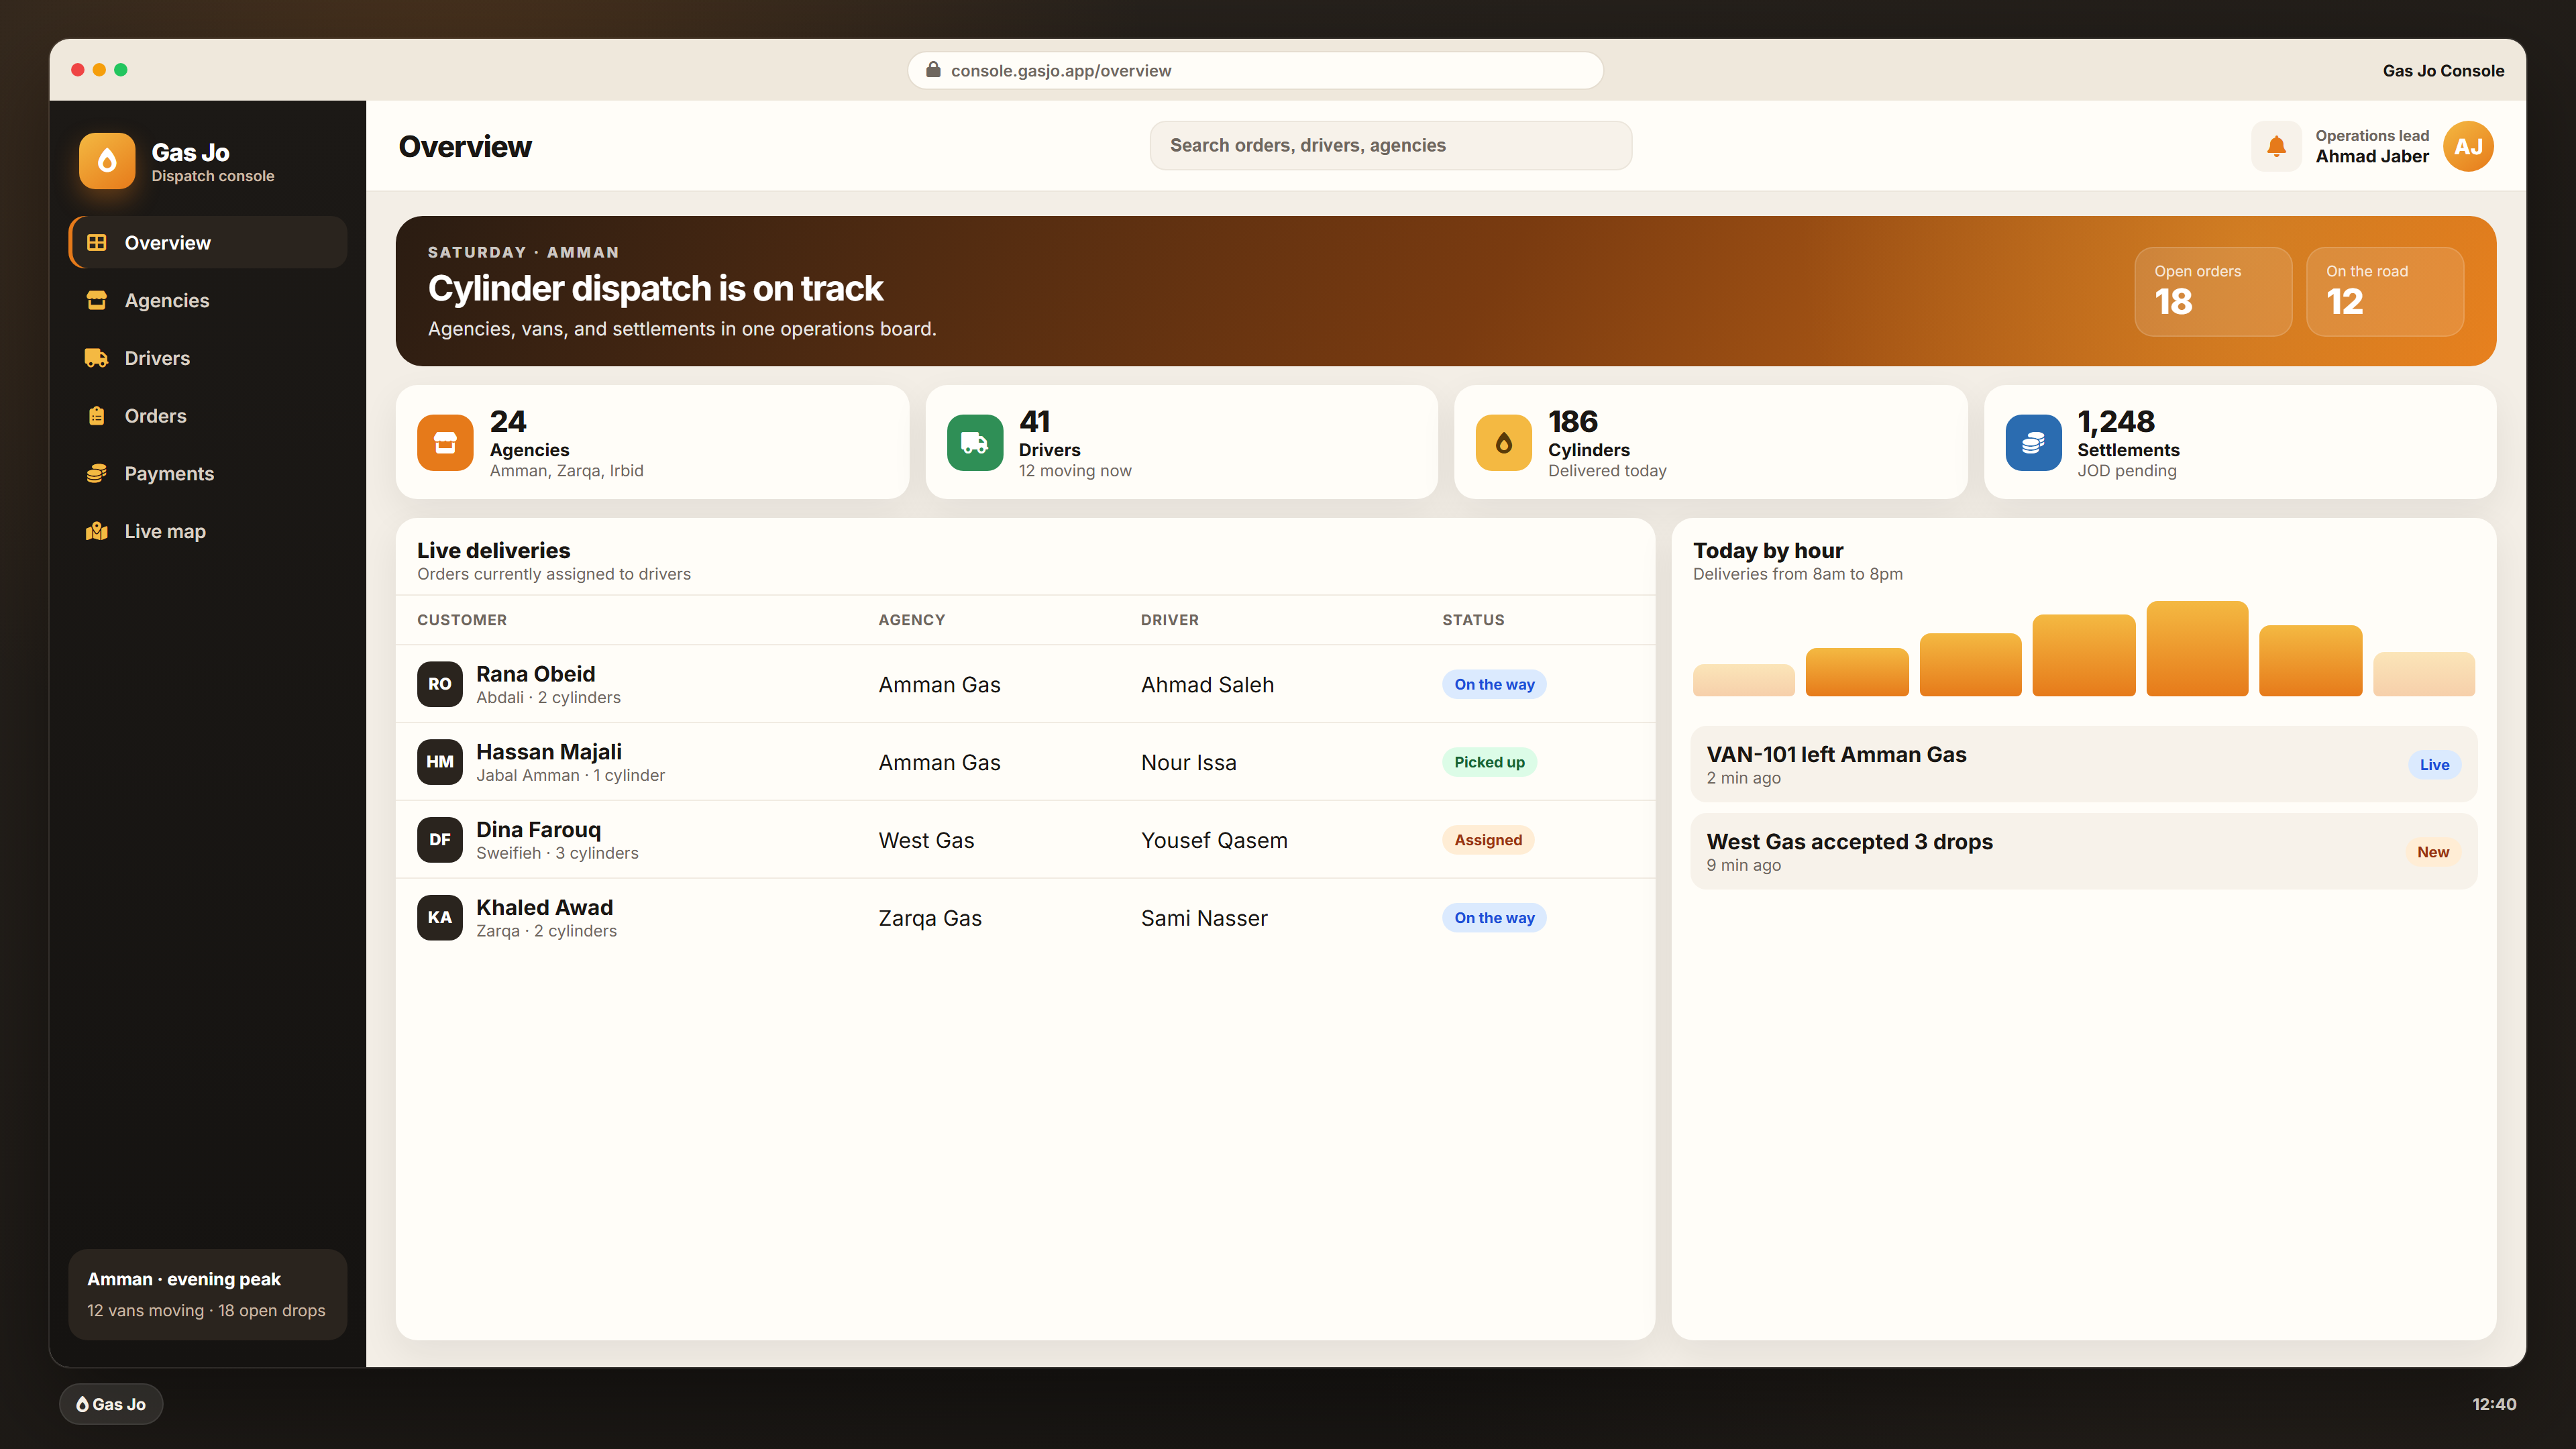
Task: Click the 1,248 Settlements value
Action: coord(2115,421)
